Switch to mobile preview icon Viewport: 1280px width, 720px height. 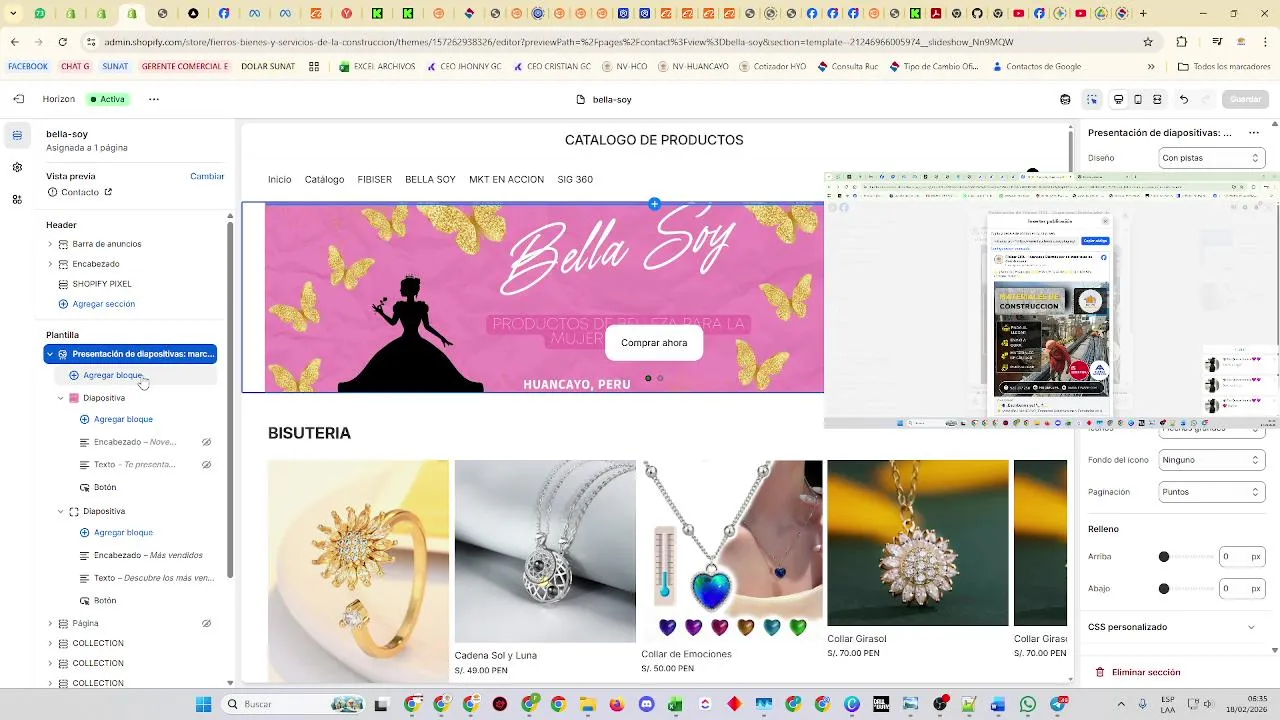(1138, 99)
